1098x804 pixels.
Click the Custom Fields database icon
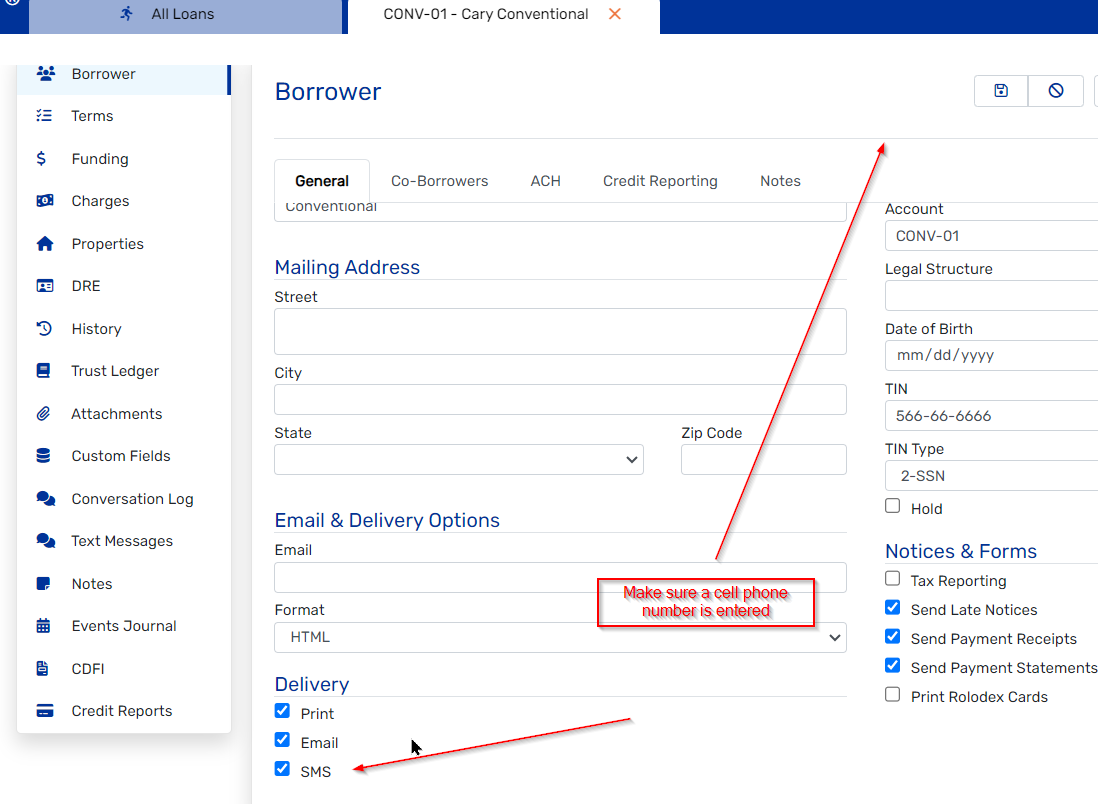[43, 456]
